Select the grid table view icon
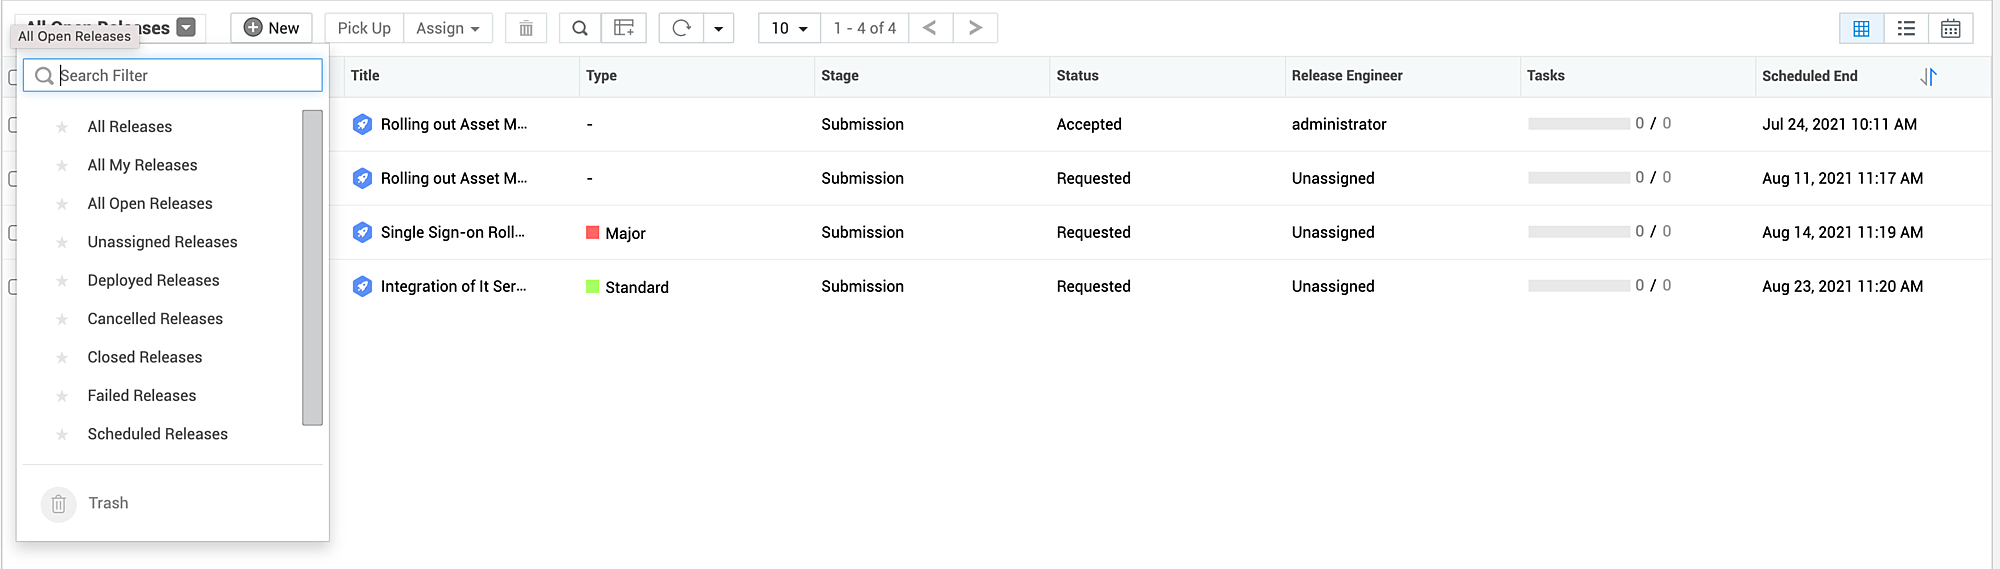 click(x=1861, y=28)
